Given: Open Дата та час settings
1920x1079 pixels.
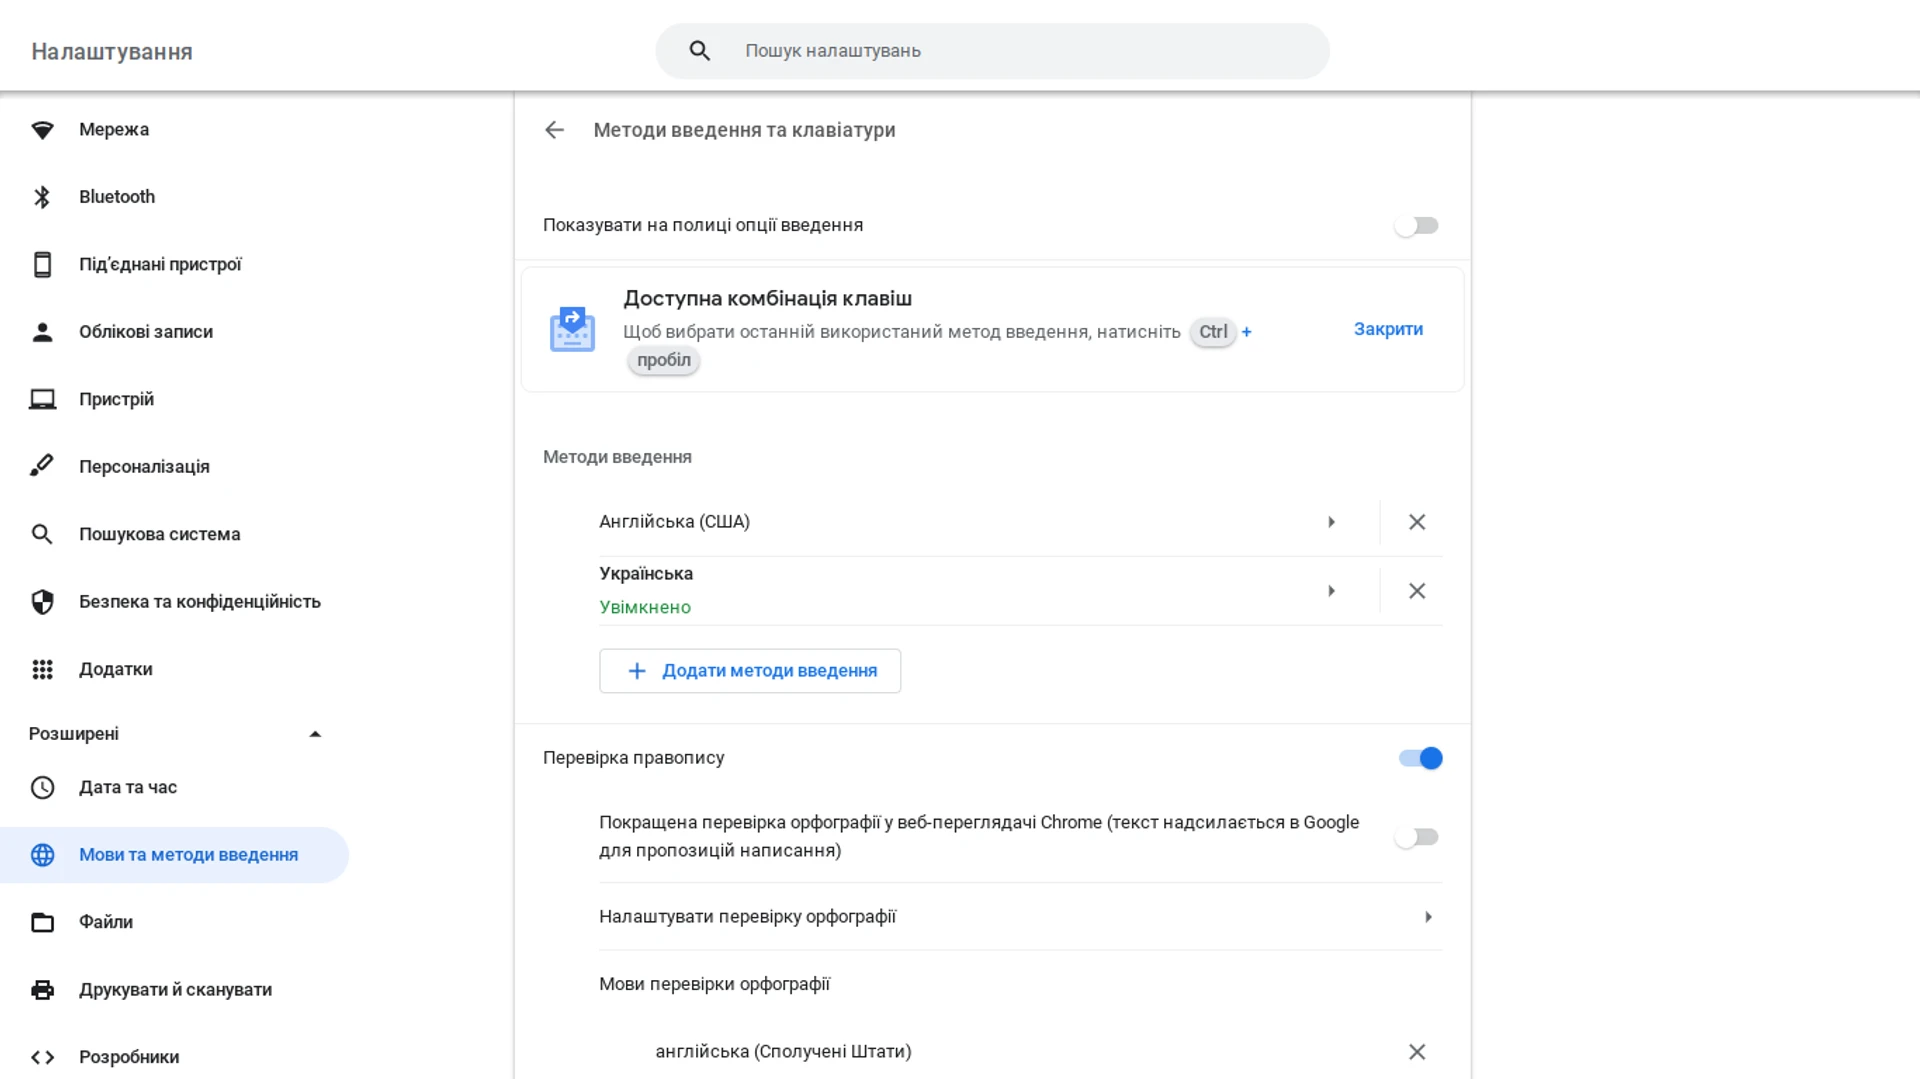Looking at the screenshot, I should click(x=128, y=787).
